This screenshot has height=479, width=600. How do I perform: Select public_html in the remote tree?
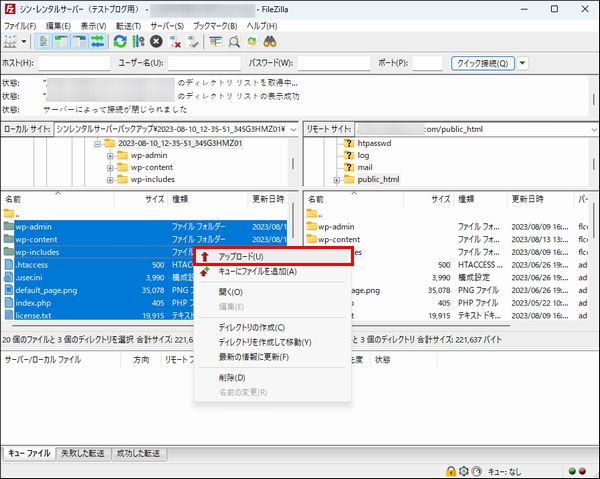[x=378, y=179]
